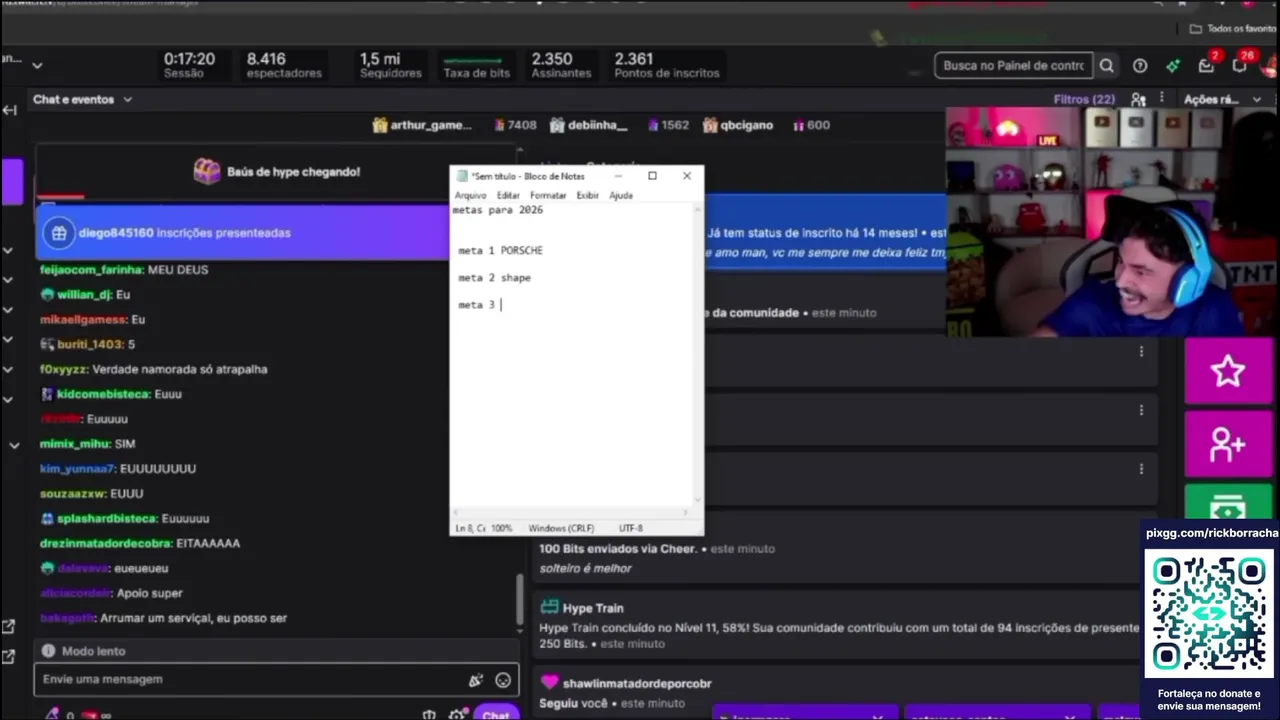Click the UTF-8 status in Notepad
Screen dimensions: 1280x720
[x=631, y=528]
